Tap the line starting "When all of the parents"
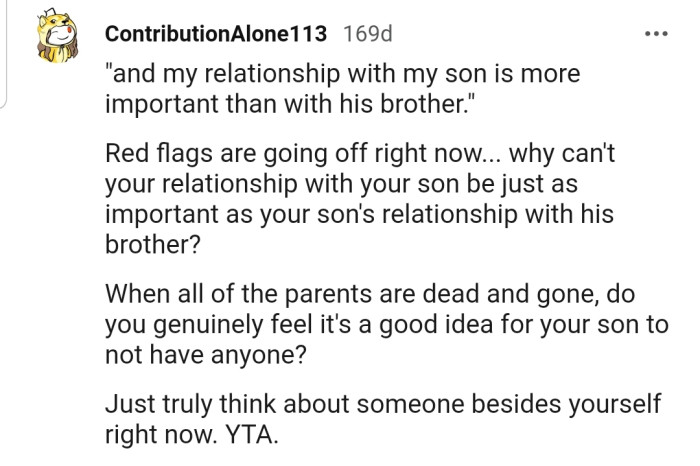This screenshot has height=466, width=700. tap(370, 295)
